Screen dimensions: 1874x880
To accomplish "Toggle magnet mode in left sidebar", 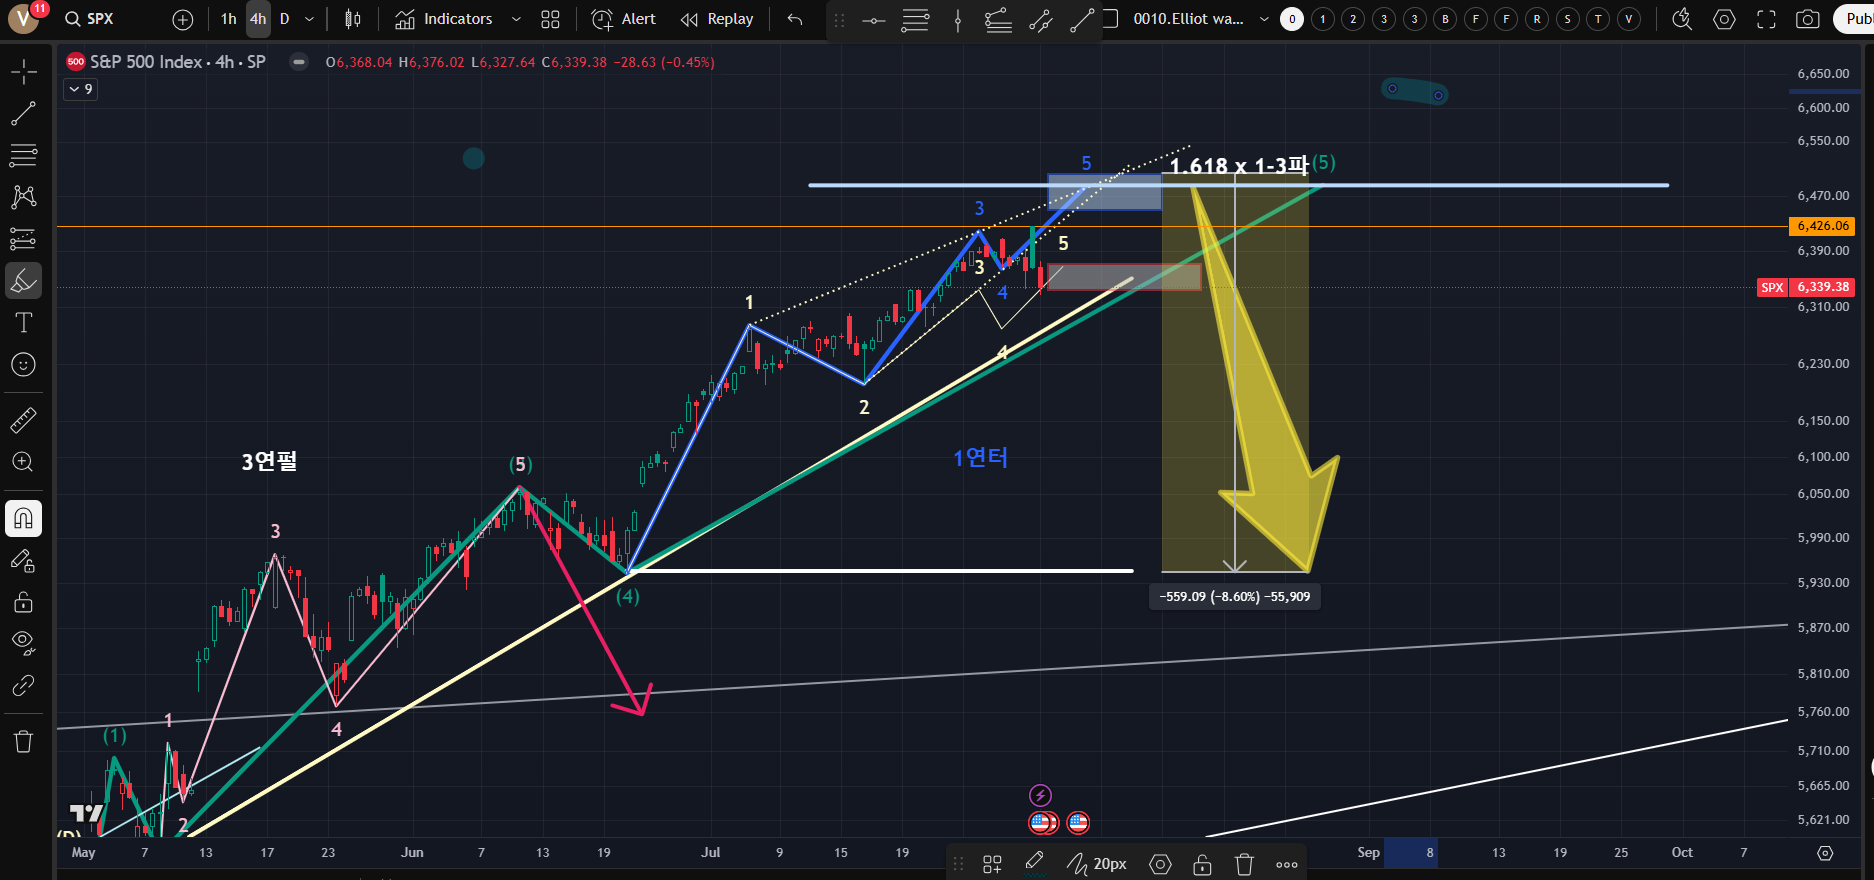I will [x=23, y=518].
